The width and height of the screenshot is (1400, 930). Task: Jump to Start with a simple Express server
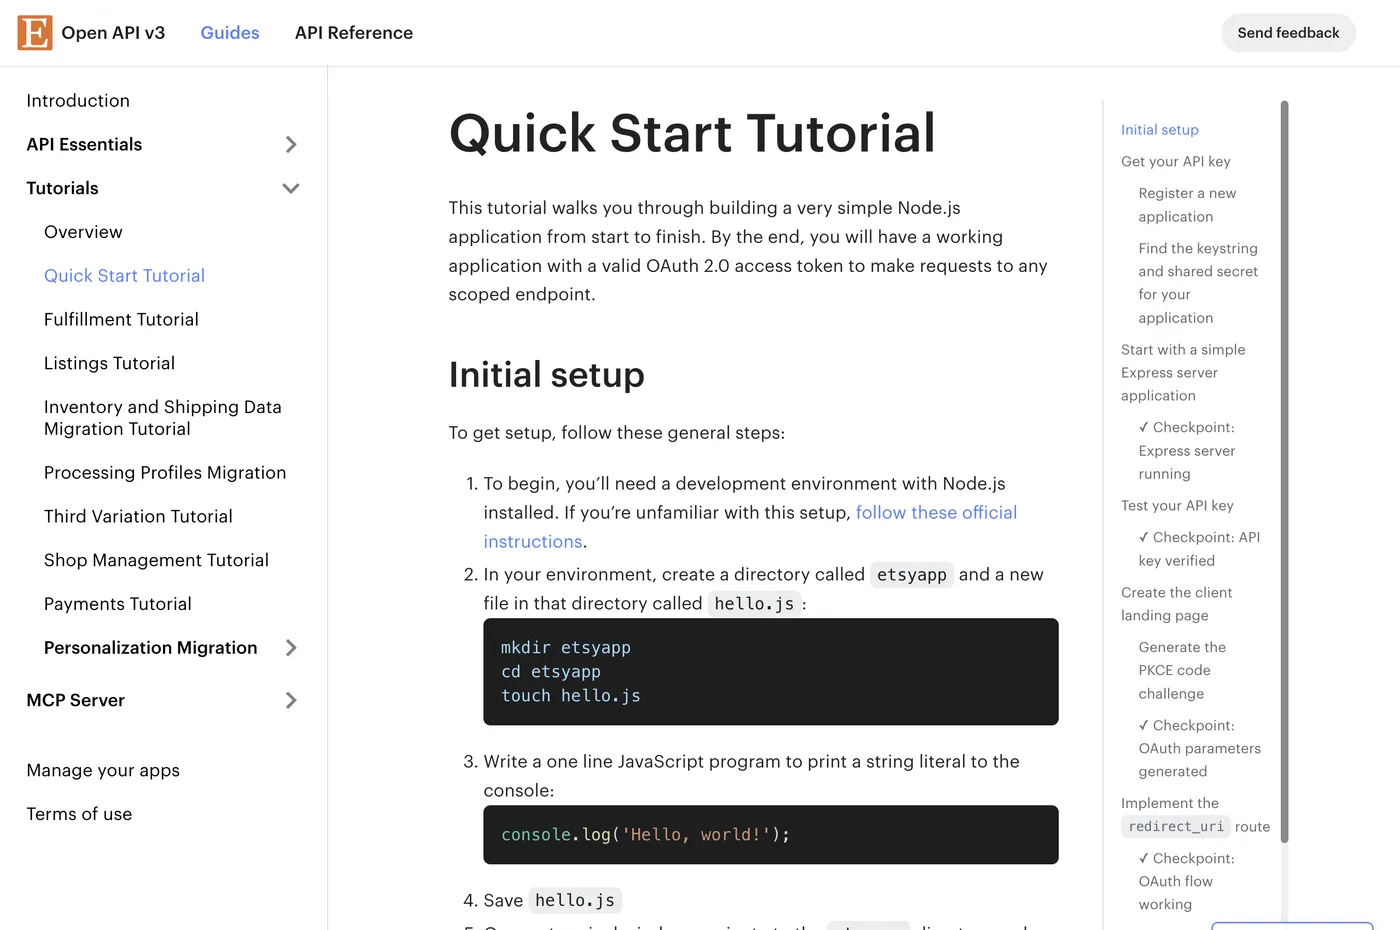pyautogui.click(x=1183, y=373)
